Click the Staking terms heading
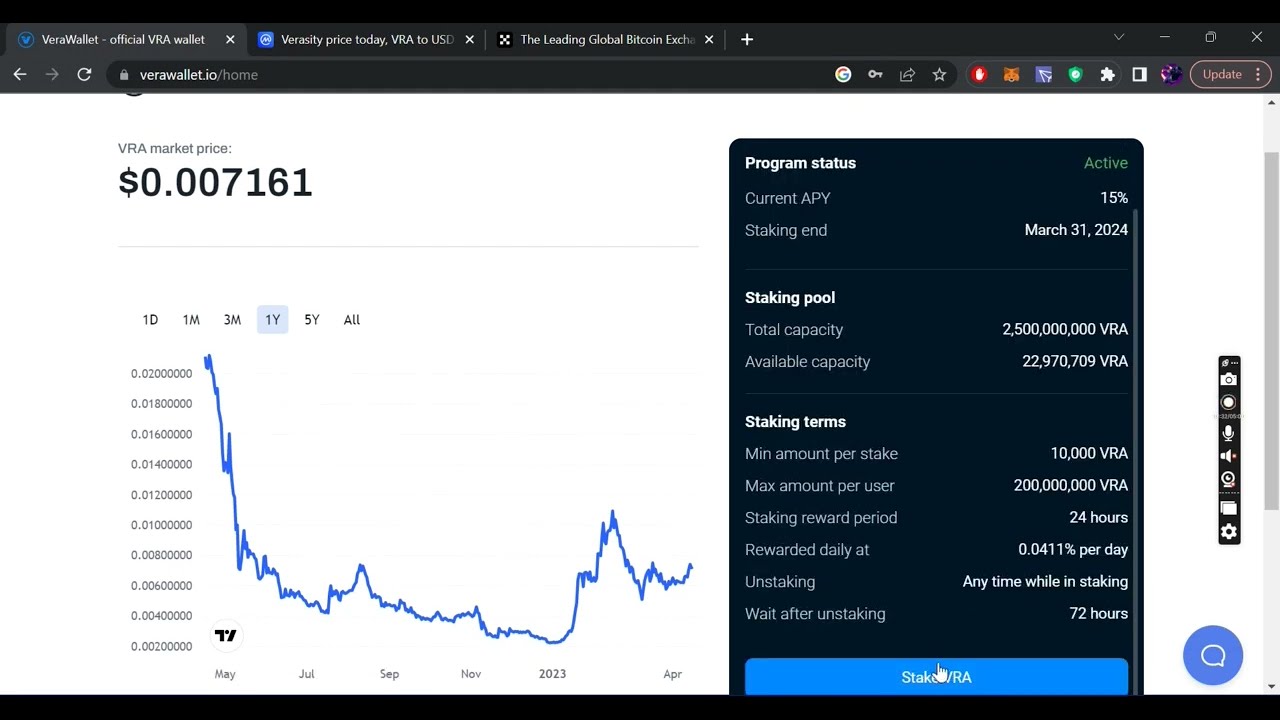The image size is (1280, 720). click(795, 422)
